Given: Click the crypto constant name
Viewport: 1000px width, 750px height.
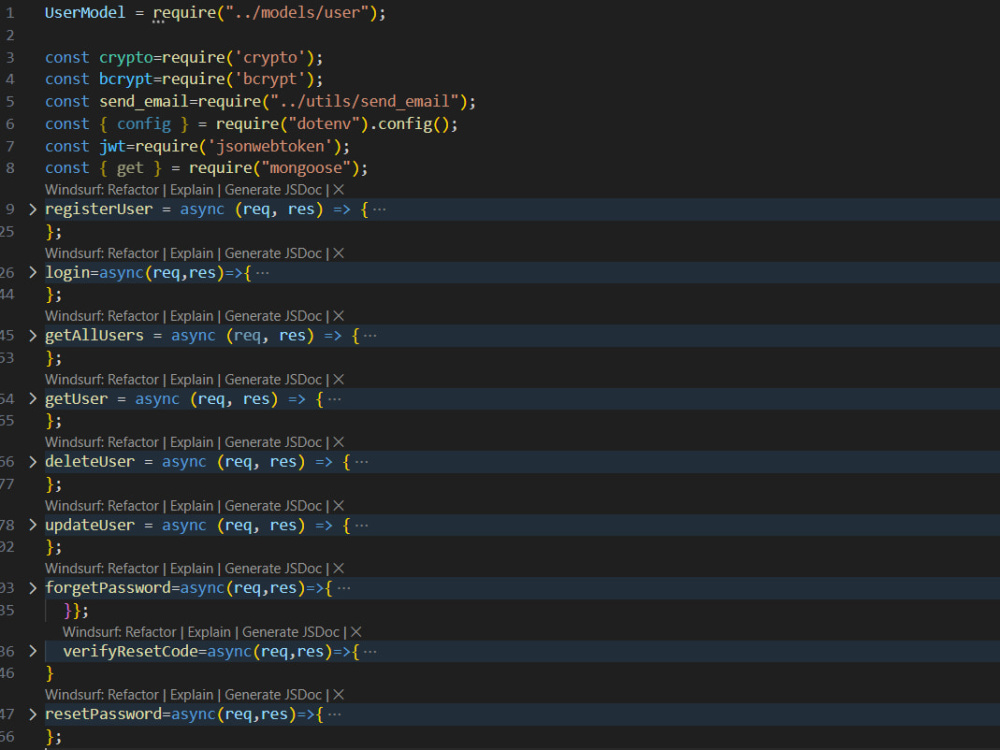Looking at the screenshot, I should [126, 57].
